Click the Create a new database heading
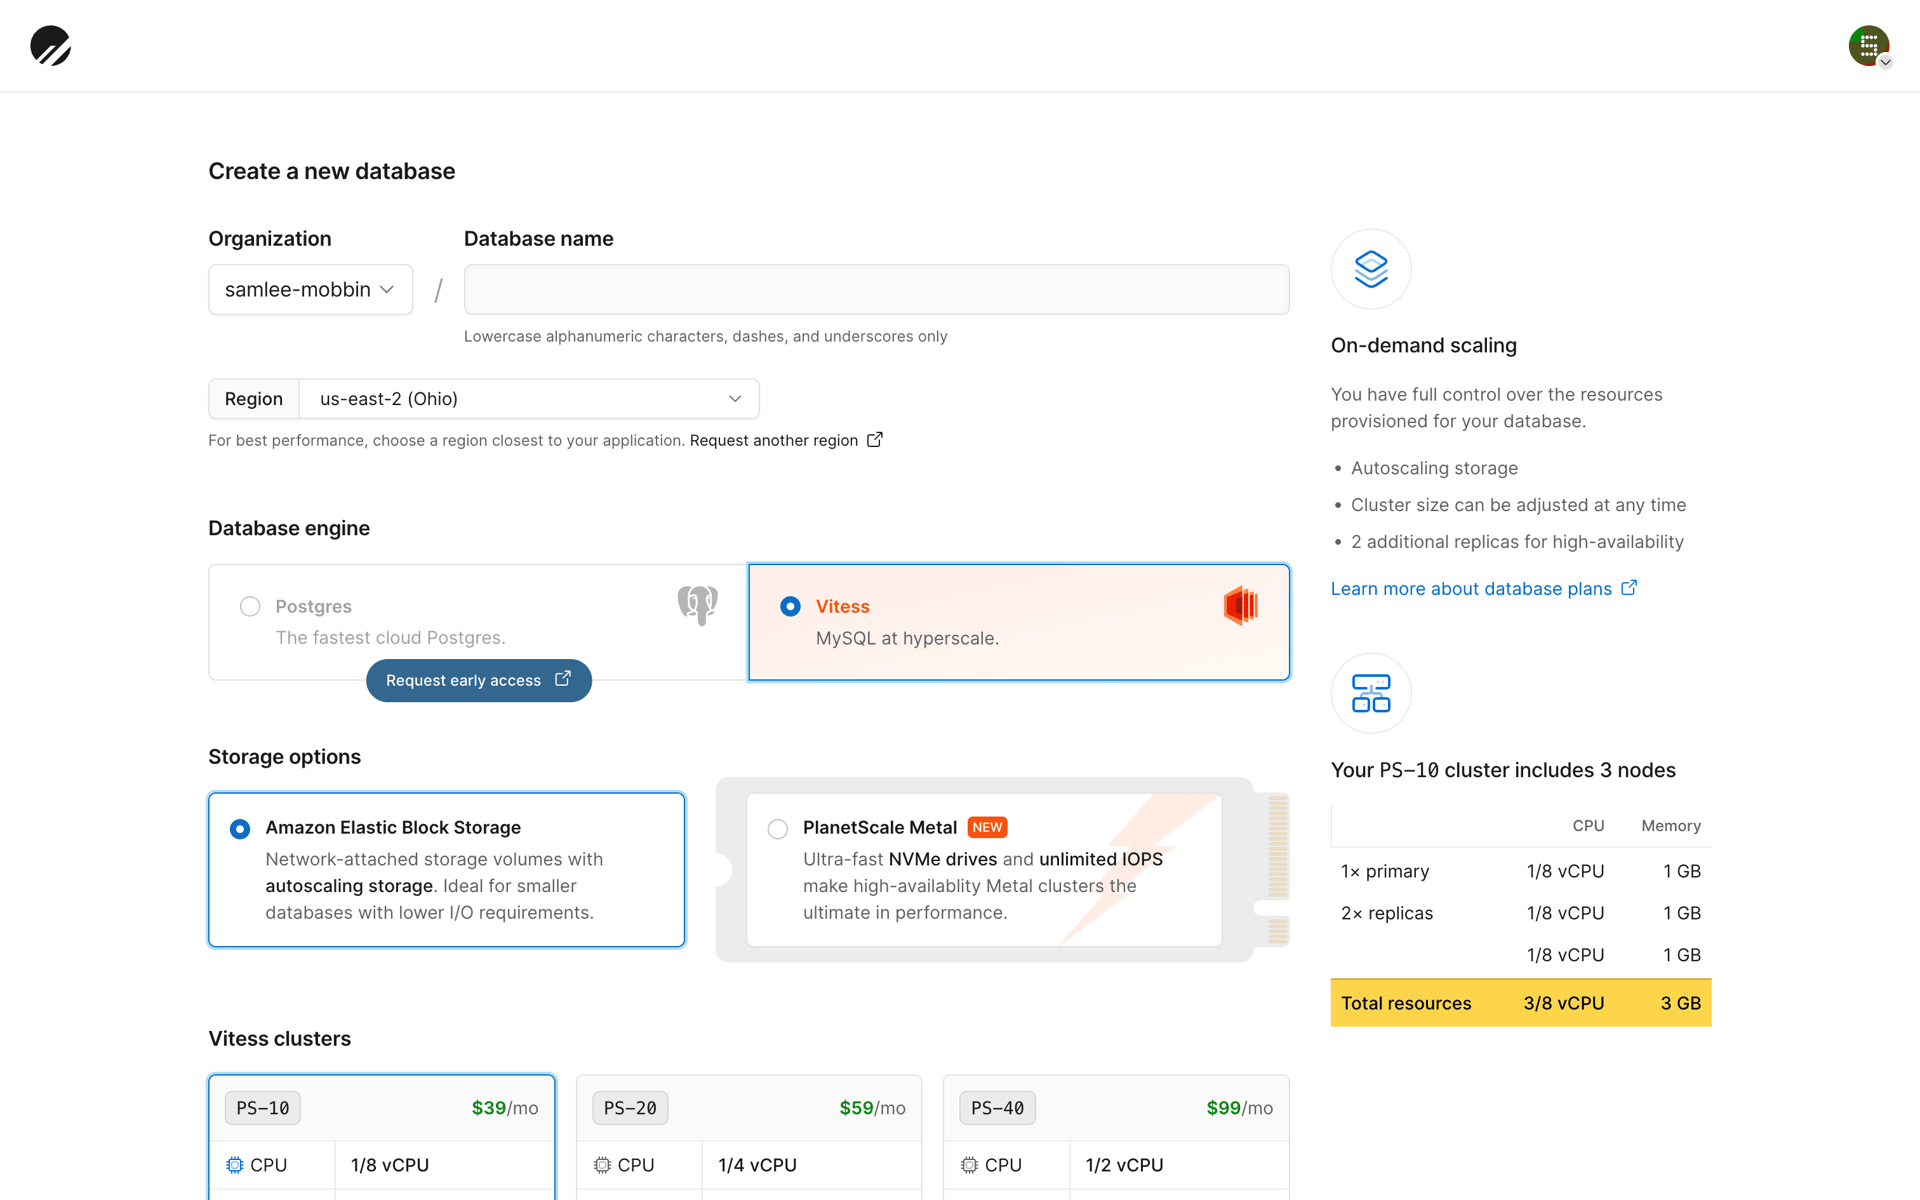 pyautogui.click(x=332, y=171)
